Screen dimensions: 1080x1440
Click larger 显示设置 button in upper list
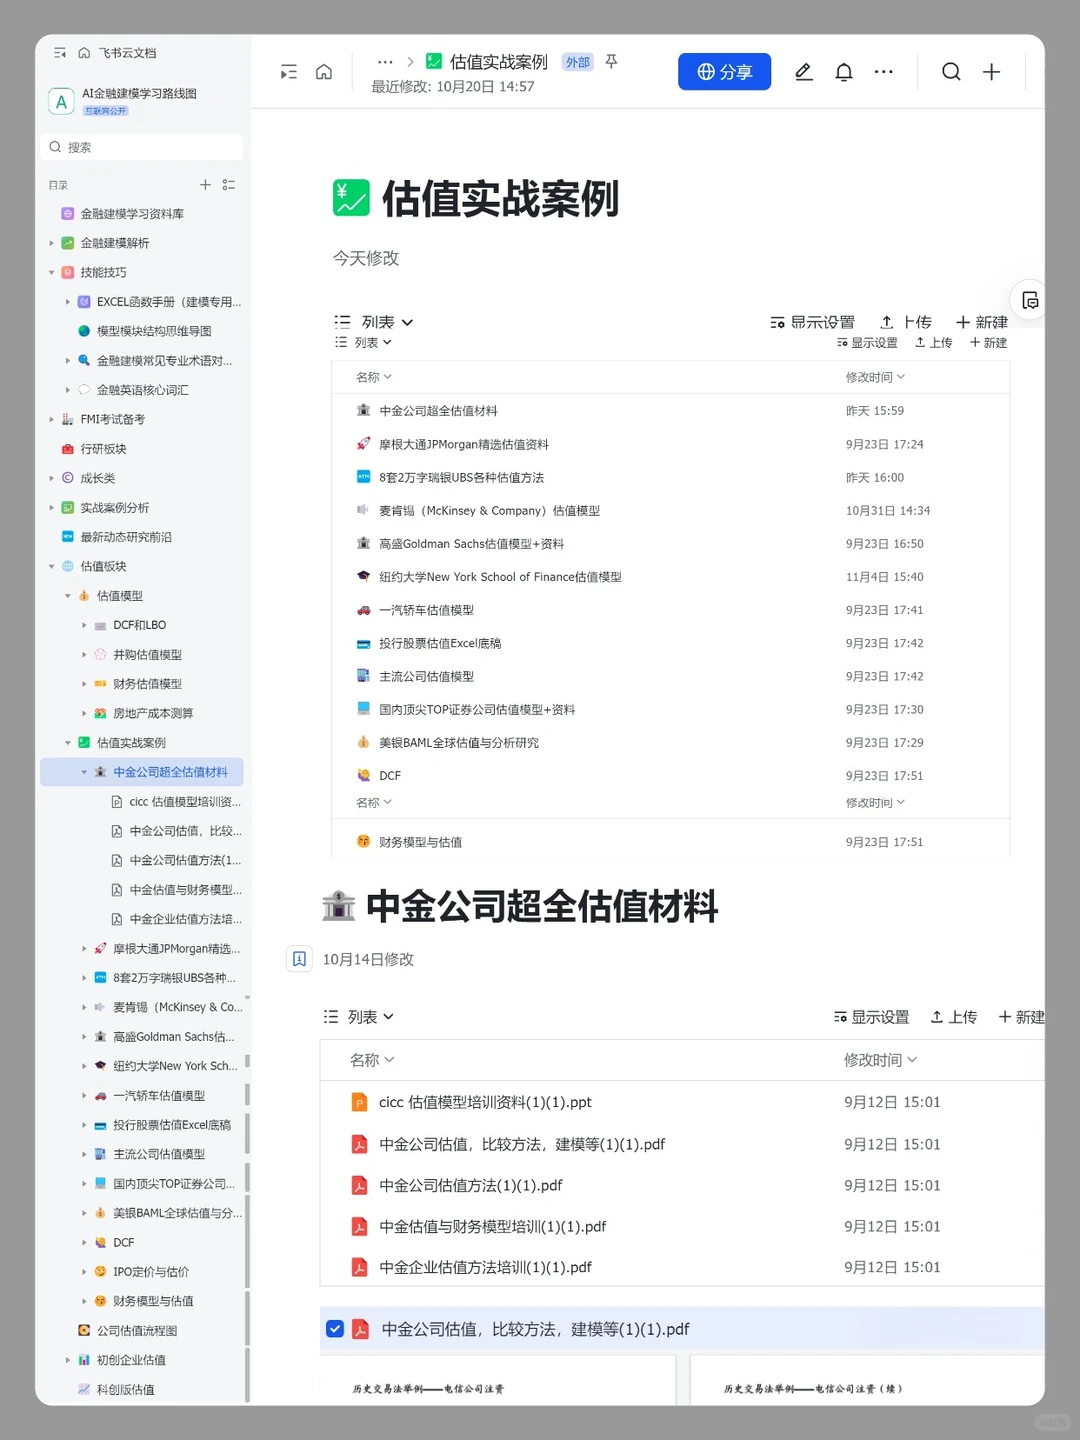tap(812, 322)
